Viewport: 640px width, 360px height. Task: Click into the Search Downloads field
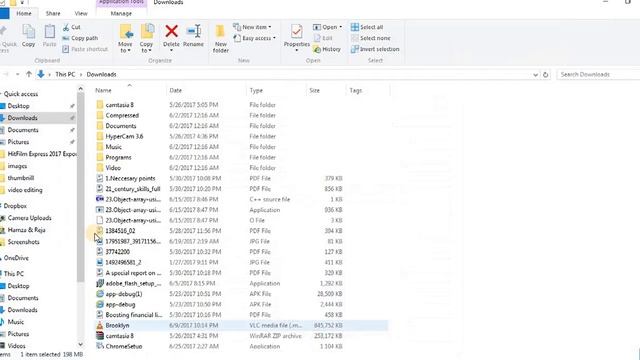pos(598,75)
